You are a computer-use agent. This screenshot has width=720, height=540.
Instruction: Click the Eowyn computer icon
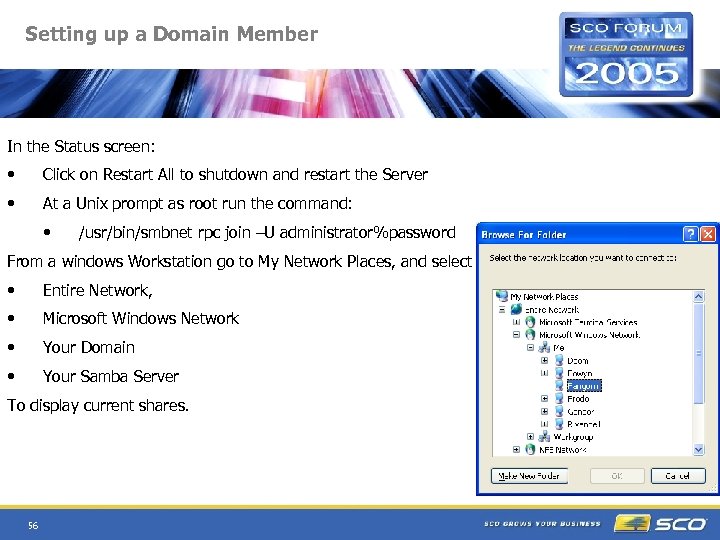point(559,373)
